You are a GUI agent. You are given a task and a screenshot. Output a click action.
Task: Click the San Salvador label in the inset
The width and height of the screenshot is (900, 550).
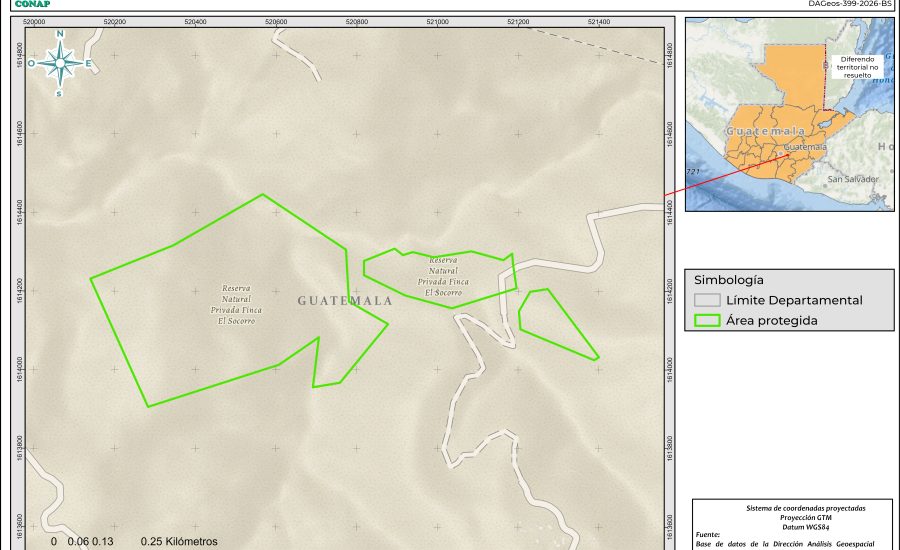(x=852, y=179)
